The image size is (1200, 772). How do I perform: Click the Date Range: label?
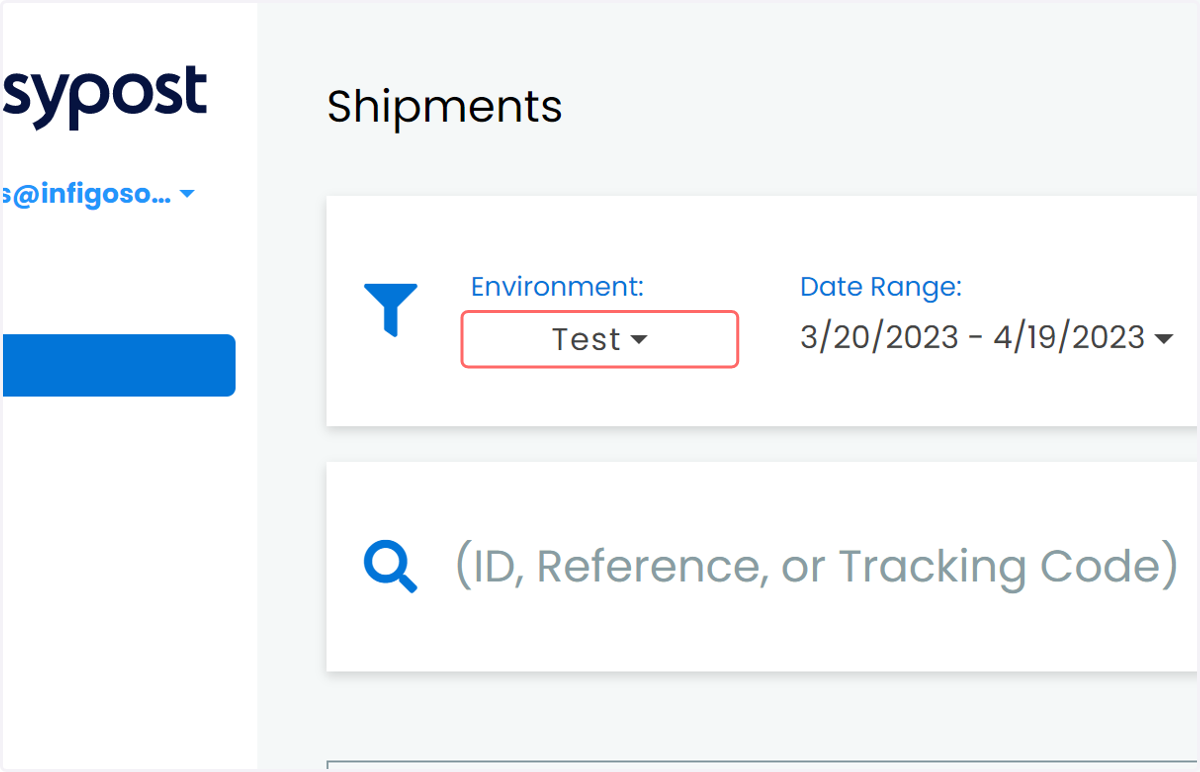(881, 287)
